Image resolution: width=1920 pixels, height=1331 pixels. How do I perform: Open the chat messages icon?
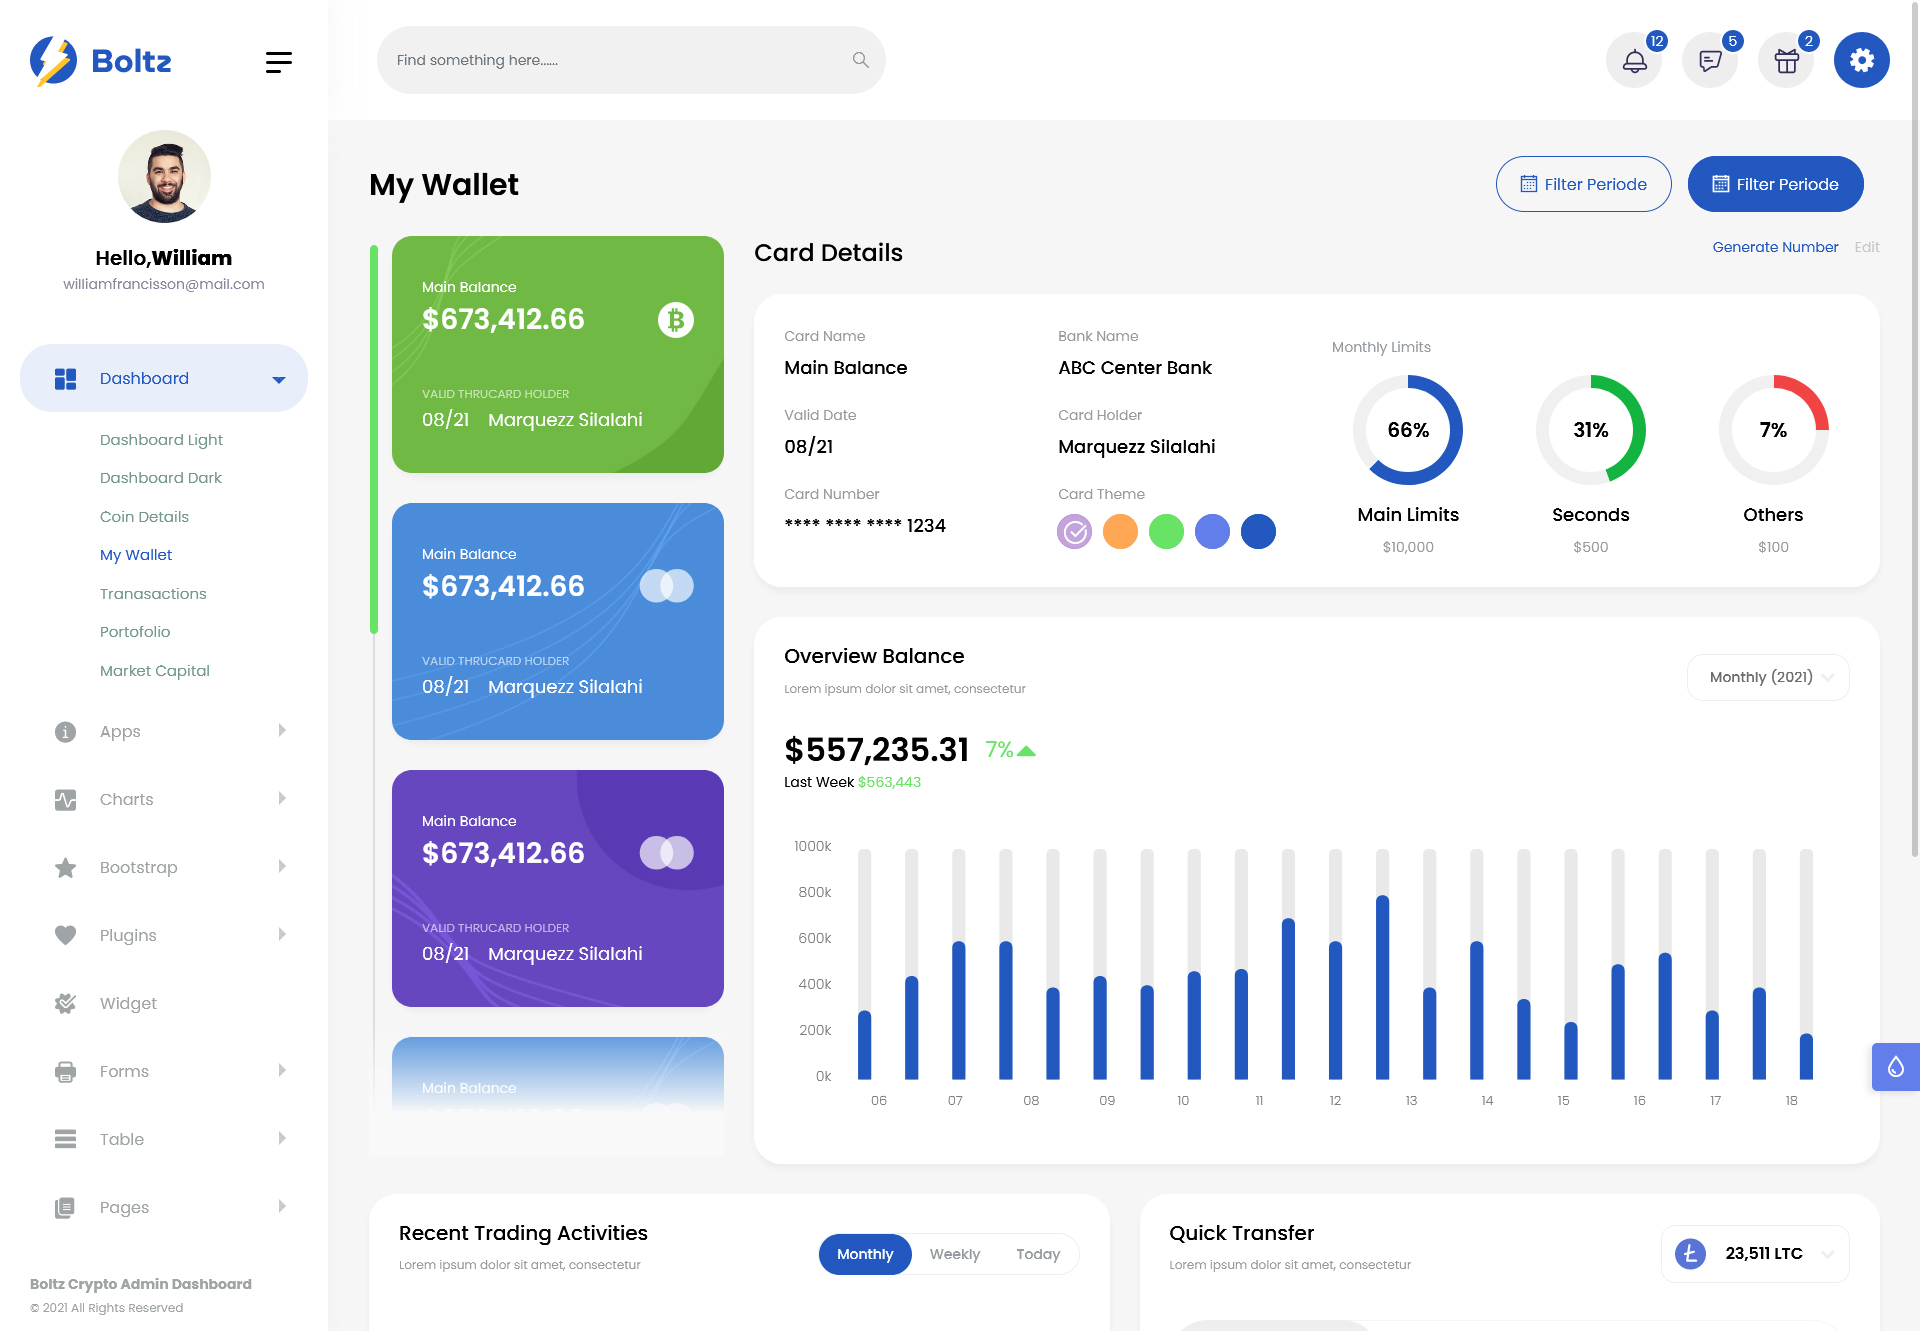(1710, 60)
